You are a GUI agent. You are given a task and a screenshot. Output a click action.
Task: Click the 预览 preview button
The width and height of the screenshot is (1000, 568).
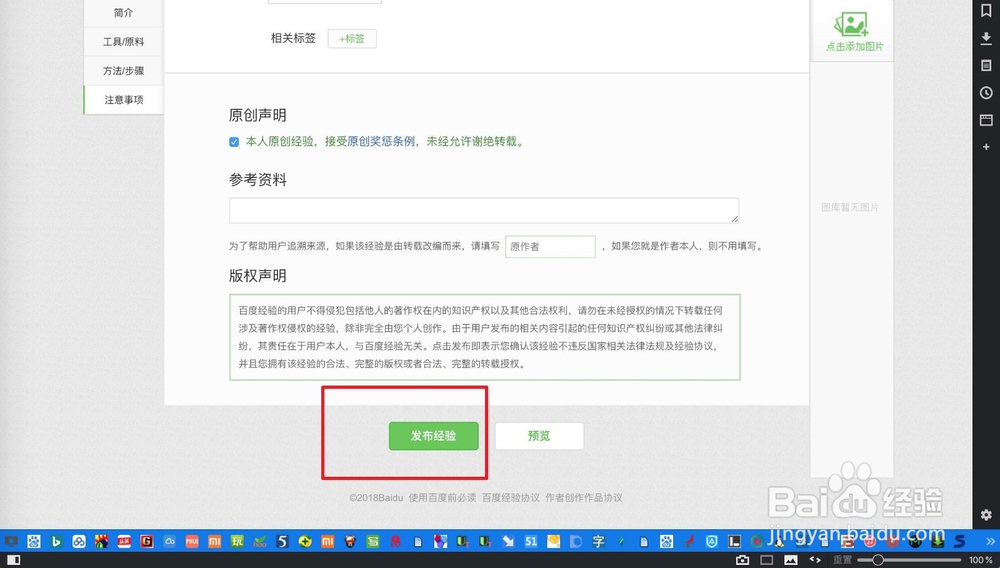click(539, 436)
